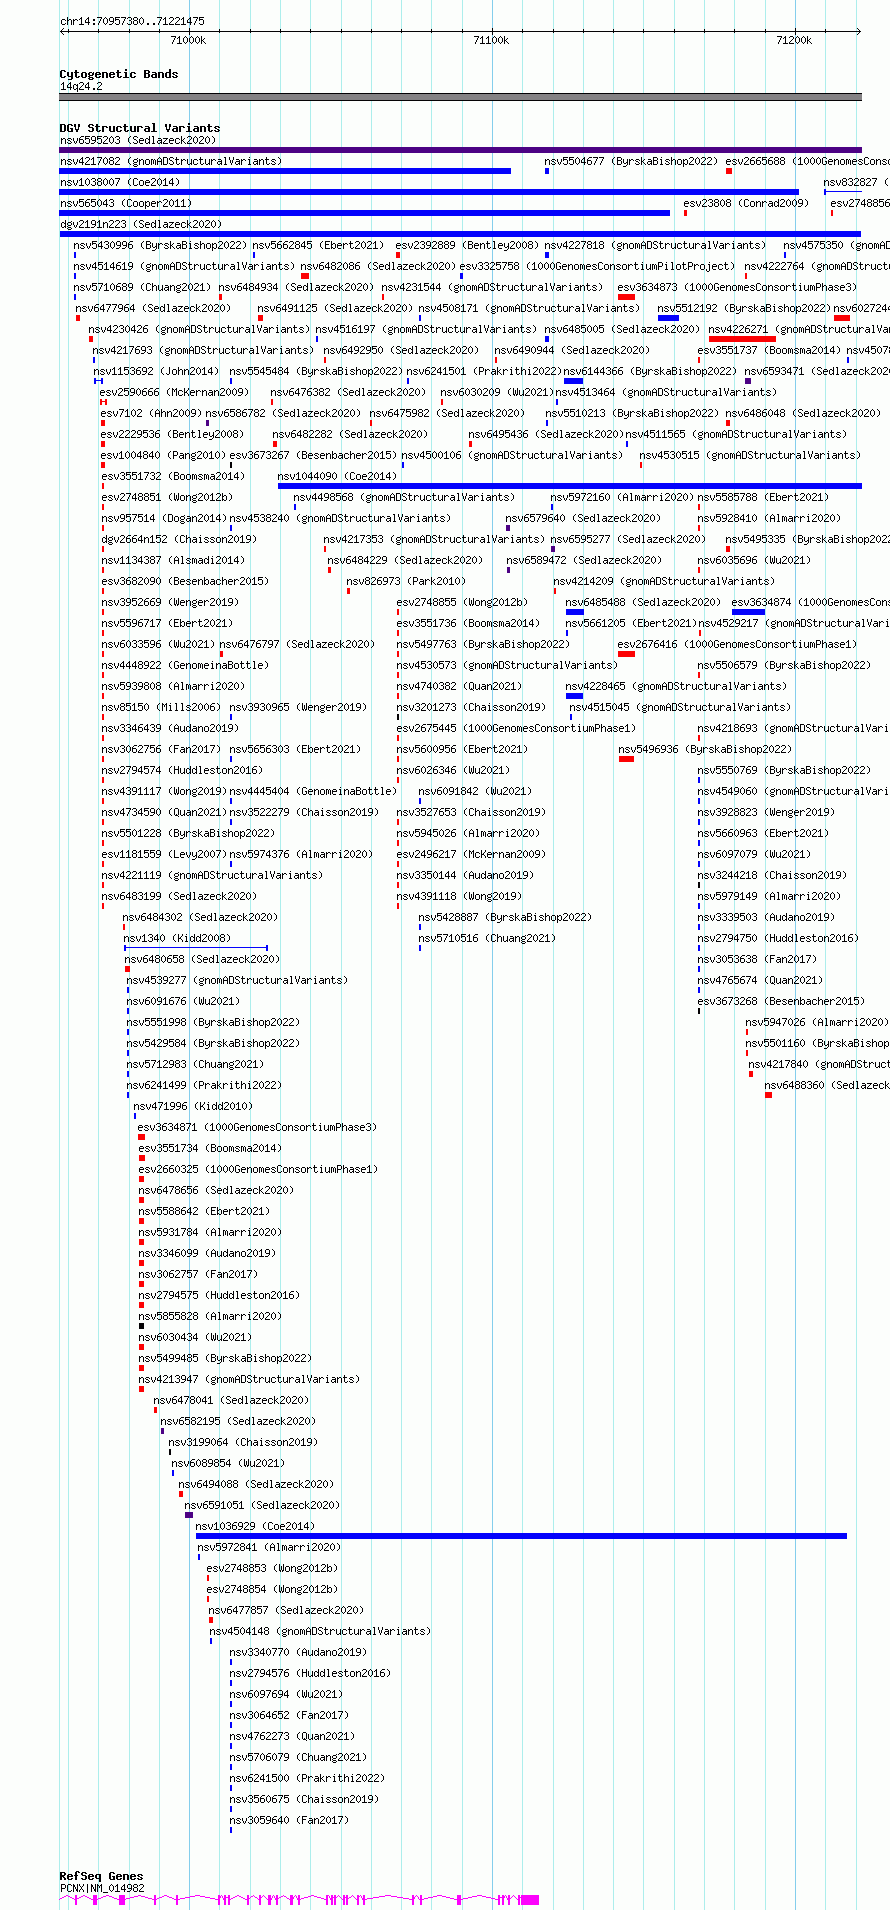Open nsv957514 (Dogan2014) variant
This screenshot has height=1910, width=890.
pyautogui.click(x=163, y=518)
